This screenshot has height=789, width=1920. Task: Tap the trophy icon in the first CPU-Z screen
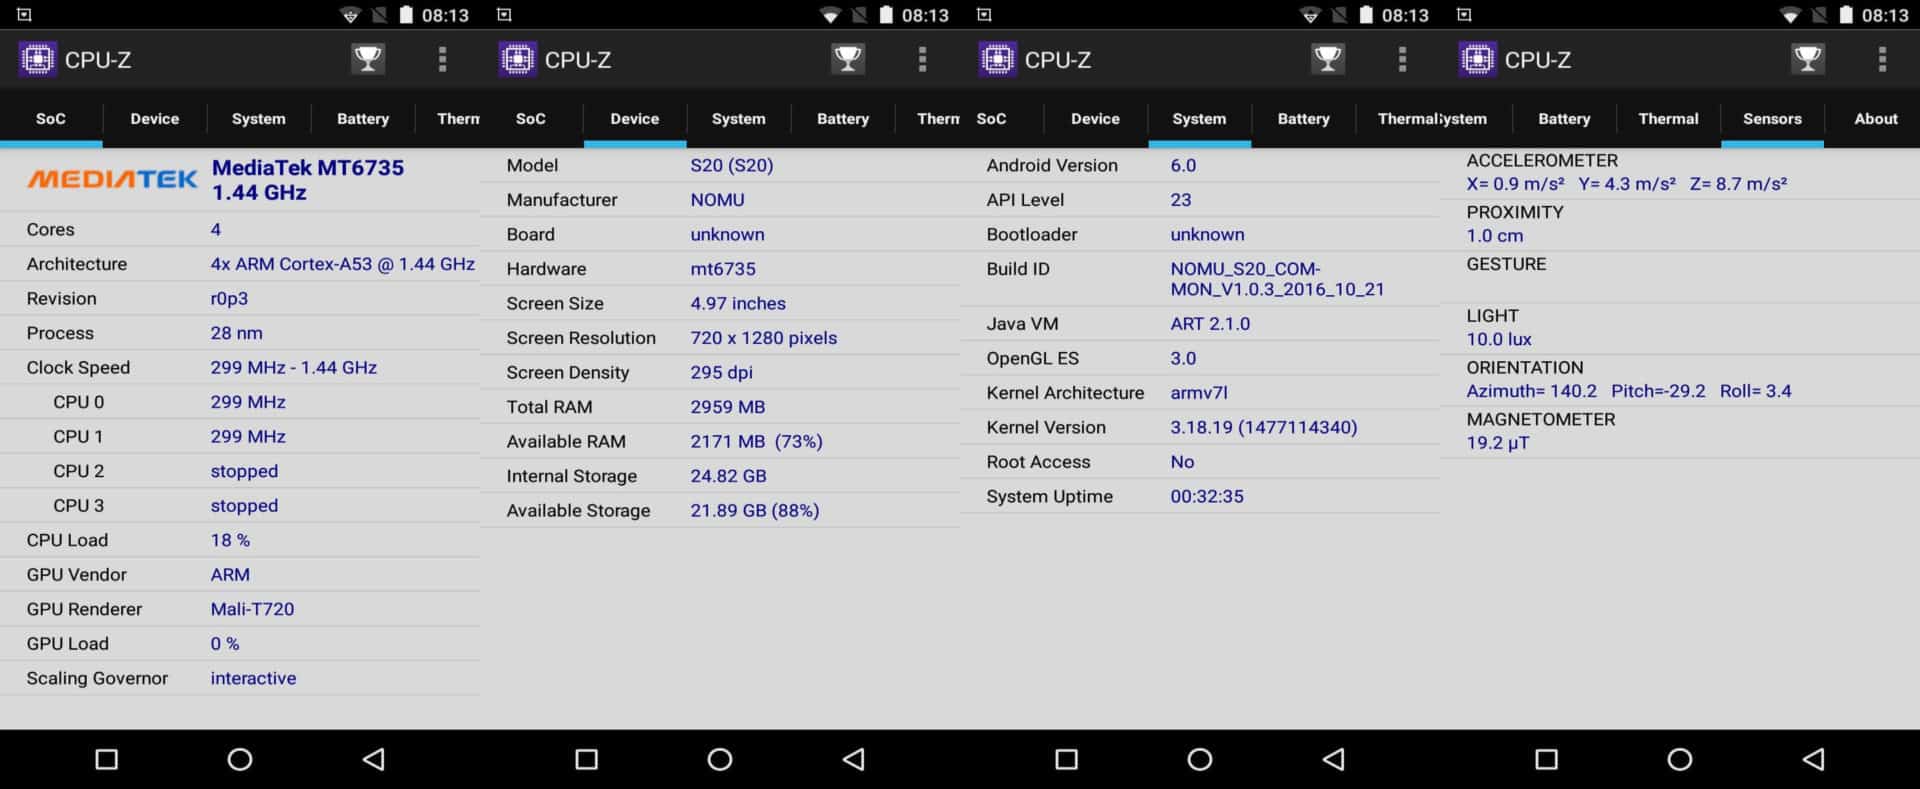pos(368,59)
